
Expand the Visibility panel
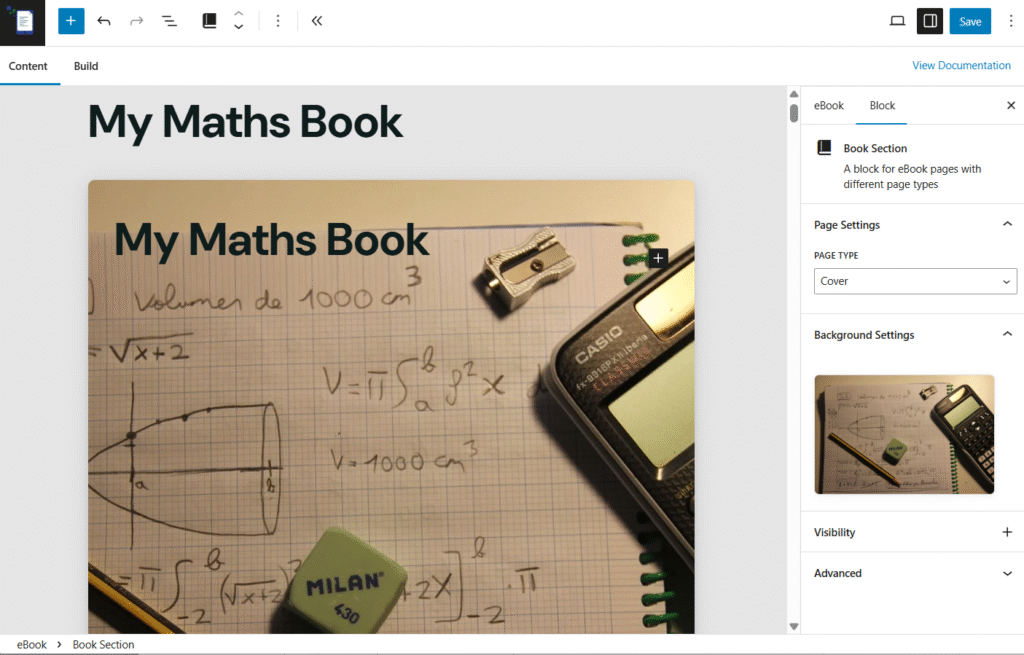(1007, 532)
